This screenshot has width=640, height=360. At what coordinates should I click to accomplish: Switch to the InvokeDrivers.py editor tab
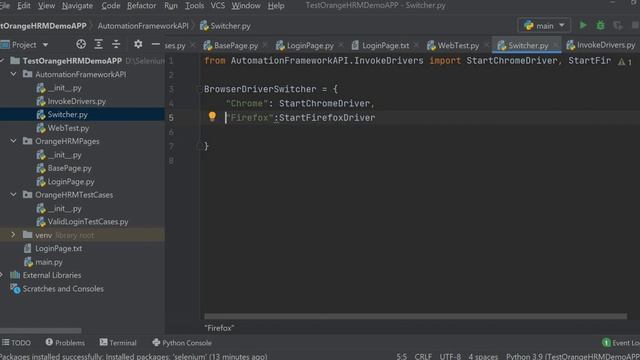click(x=601, y=45)
